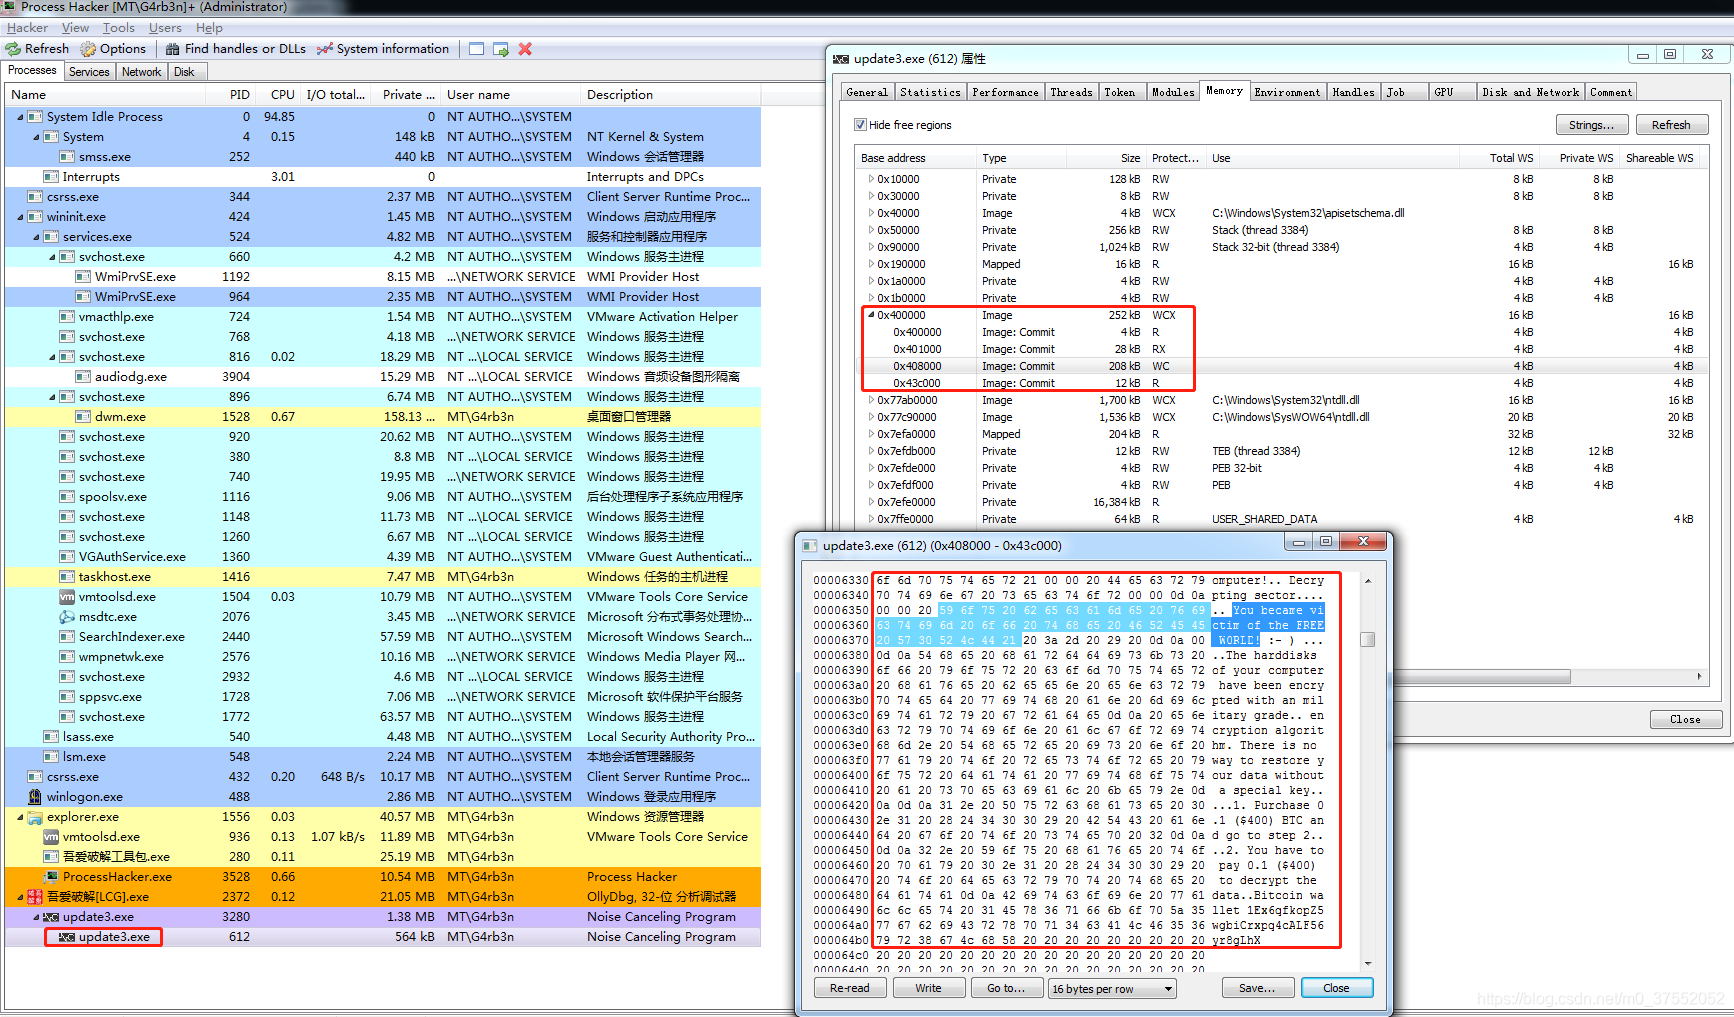Select the 0x401000 Image: Commit RX row

tap(1281, 349)
